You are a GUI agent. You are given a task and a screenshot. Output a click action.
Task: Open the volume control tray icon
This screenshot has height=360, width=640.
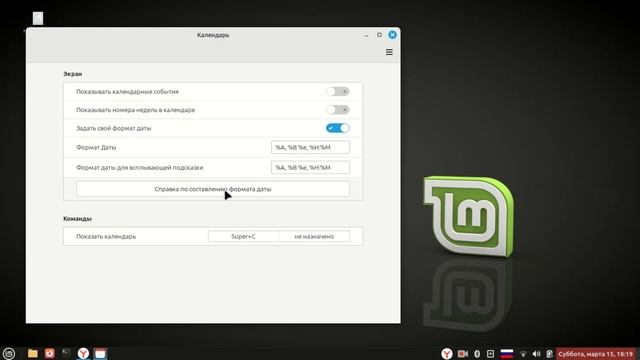[x=536, y=354]
